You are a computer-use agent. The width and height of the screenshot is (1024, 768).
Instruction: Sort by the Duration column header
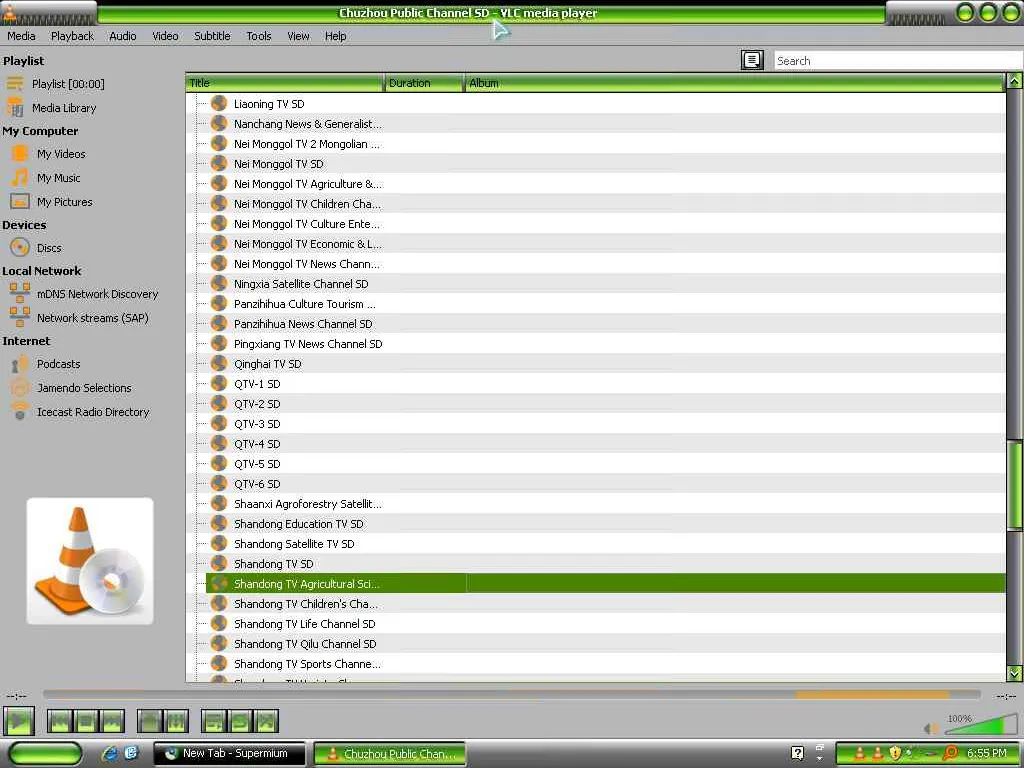coord(424,83)
